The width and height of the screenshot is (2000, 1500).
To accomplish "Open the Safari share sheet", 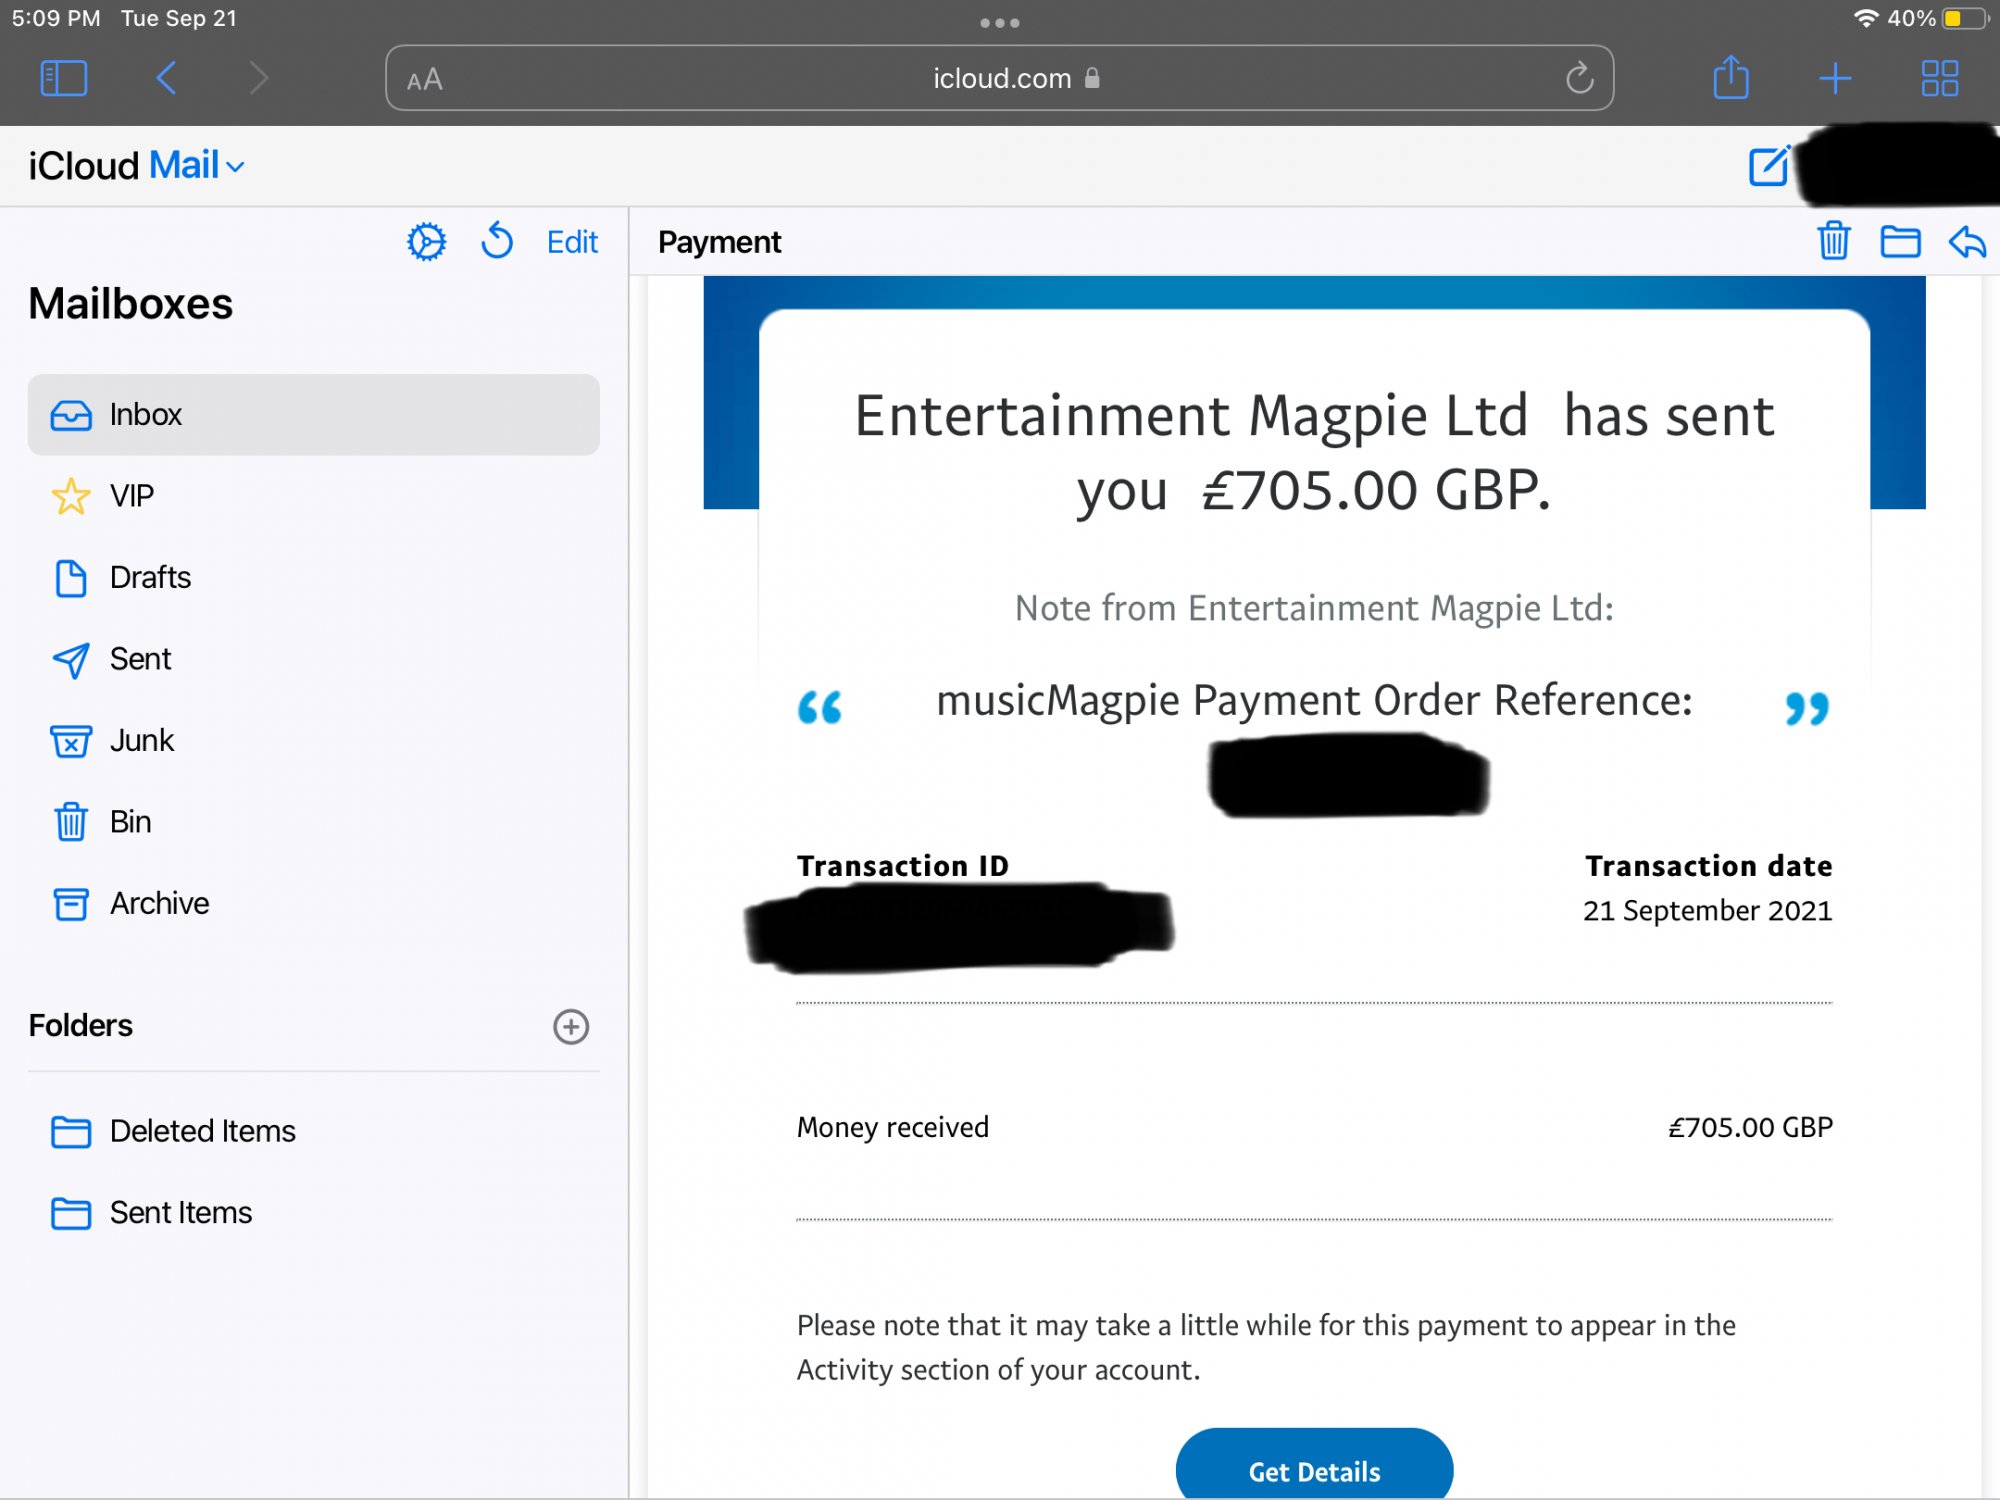I will [1731, 78].
